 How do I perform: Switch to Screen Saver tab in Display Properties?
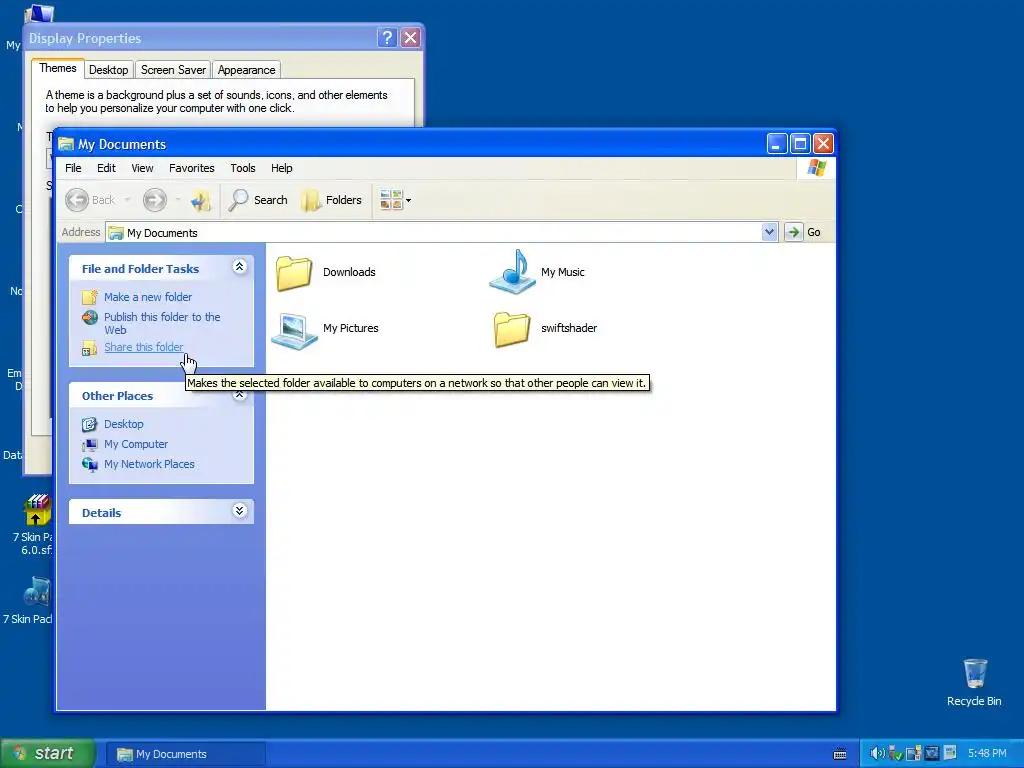(173, 70)
